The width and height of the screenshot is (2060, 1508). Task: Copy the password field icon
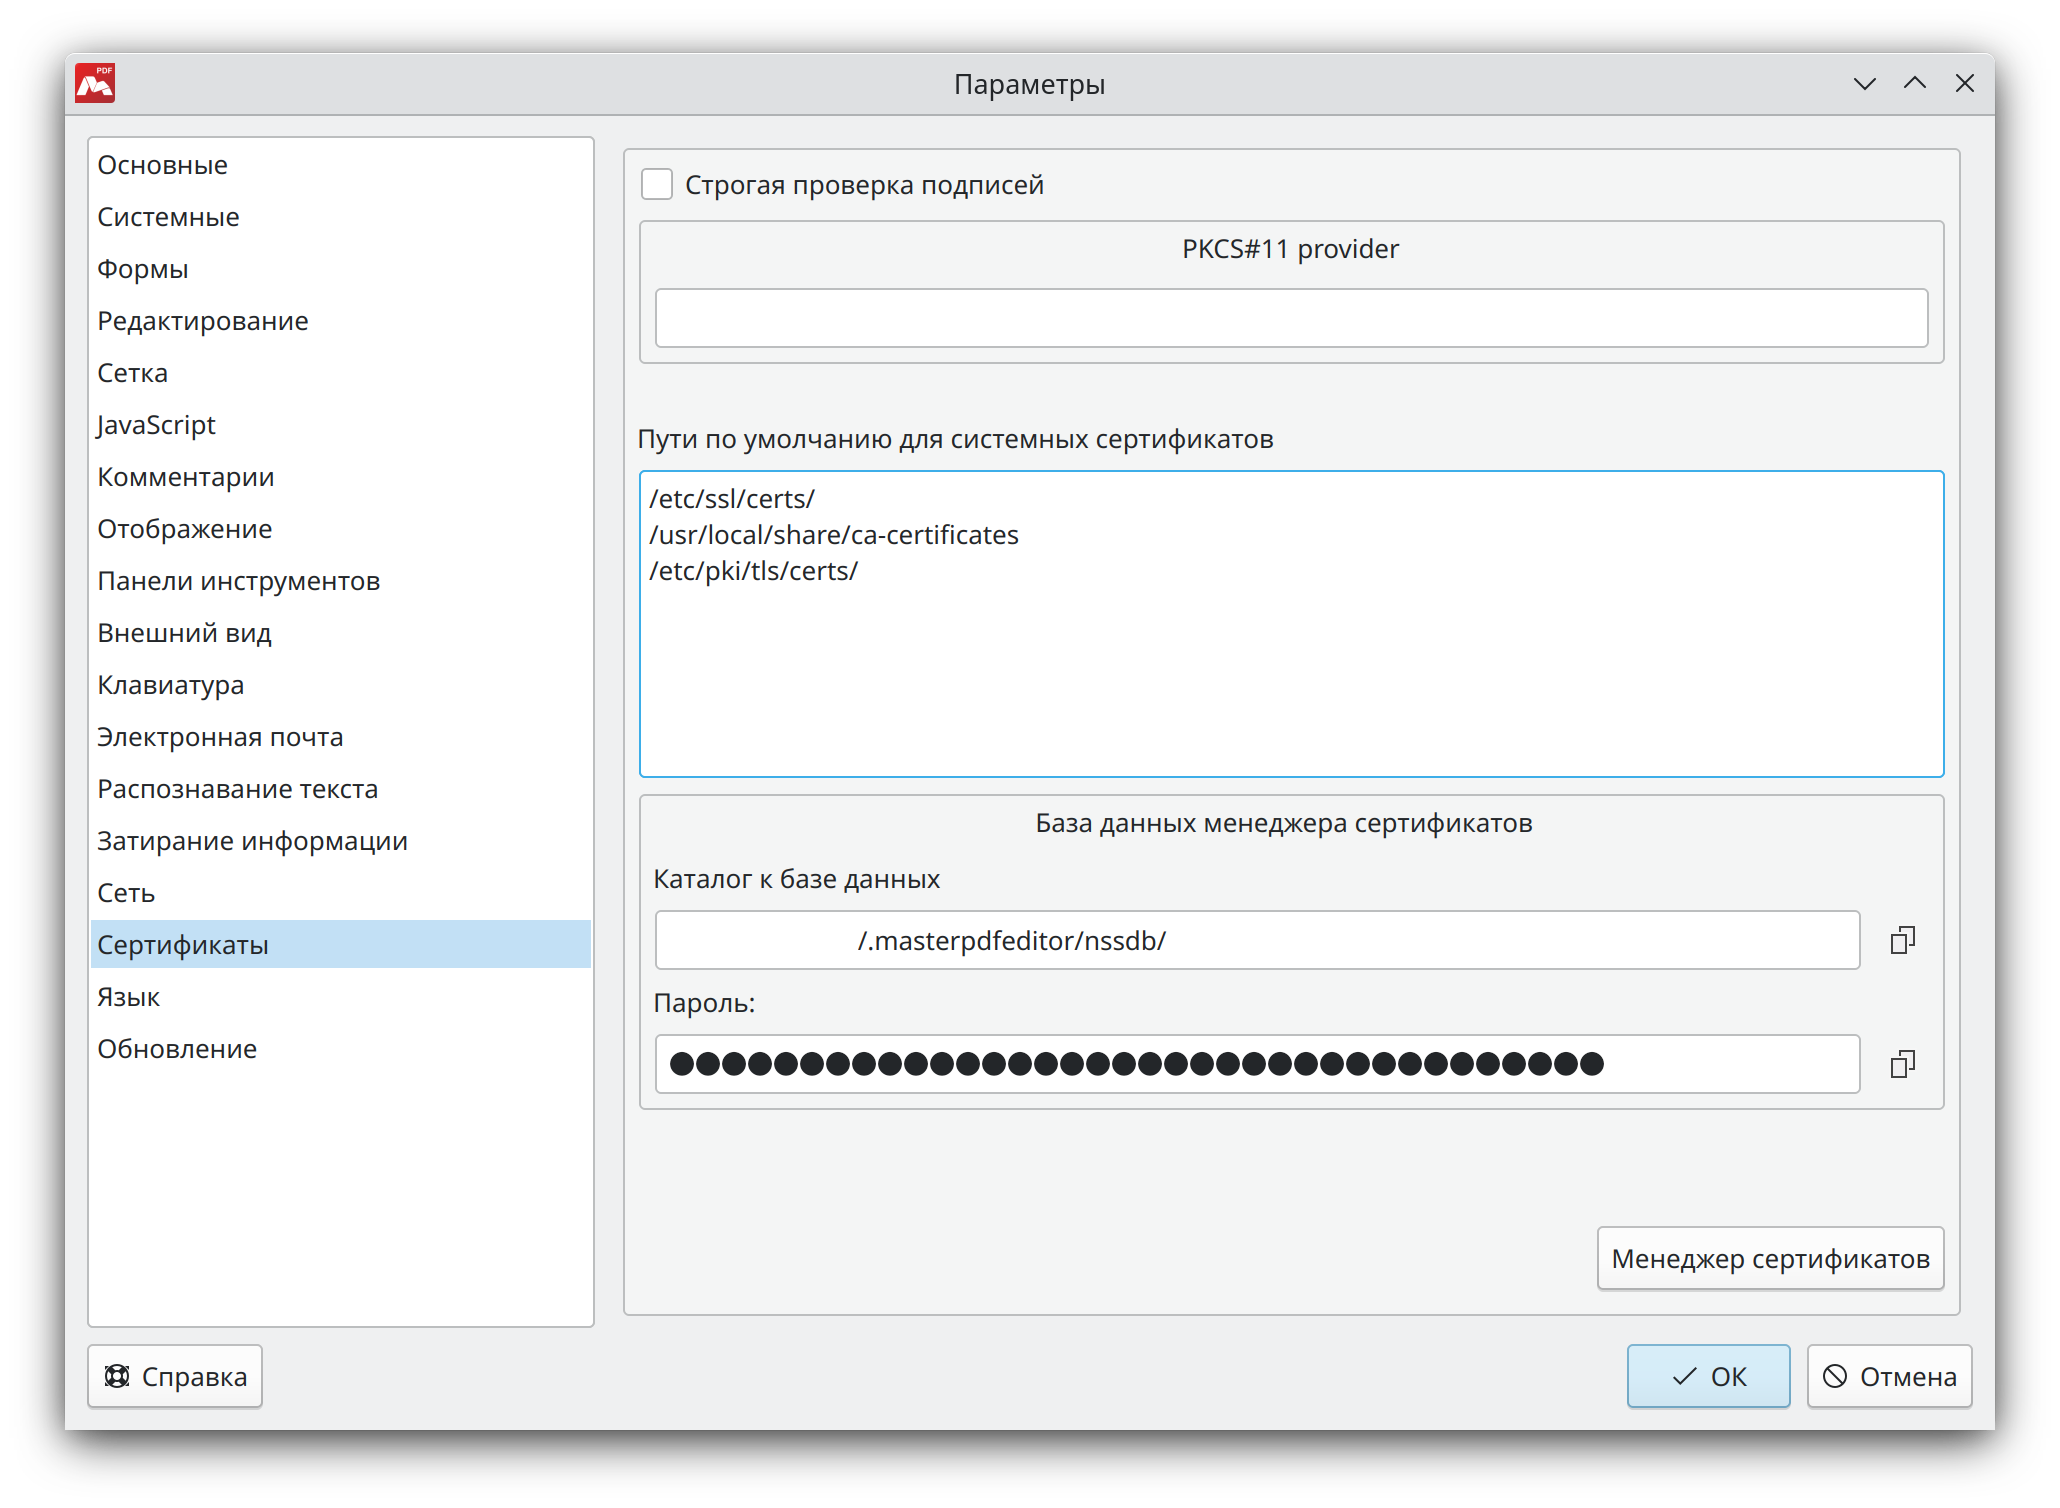click(x=1902, y=1064)
